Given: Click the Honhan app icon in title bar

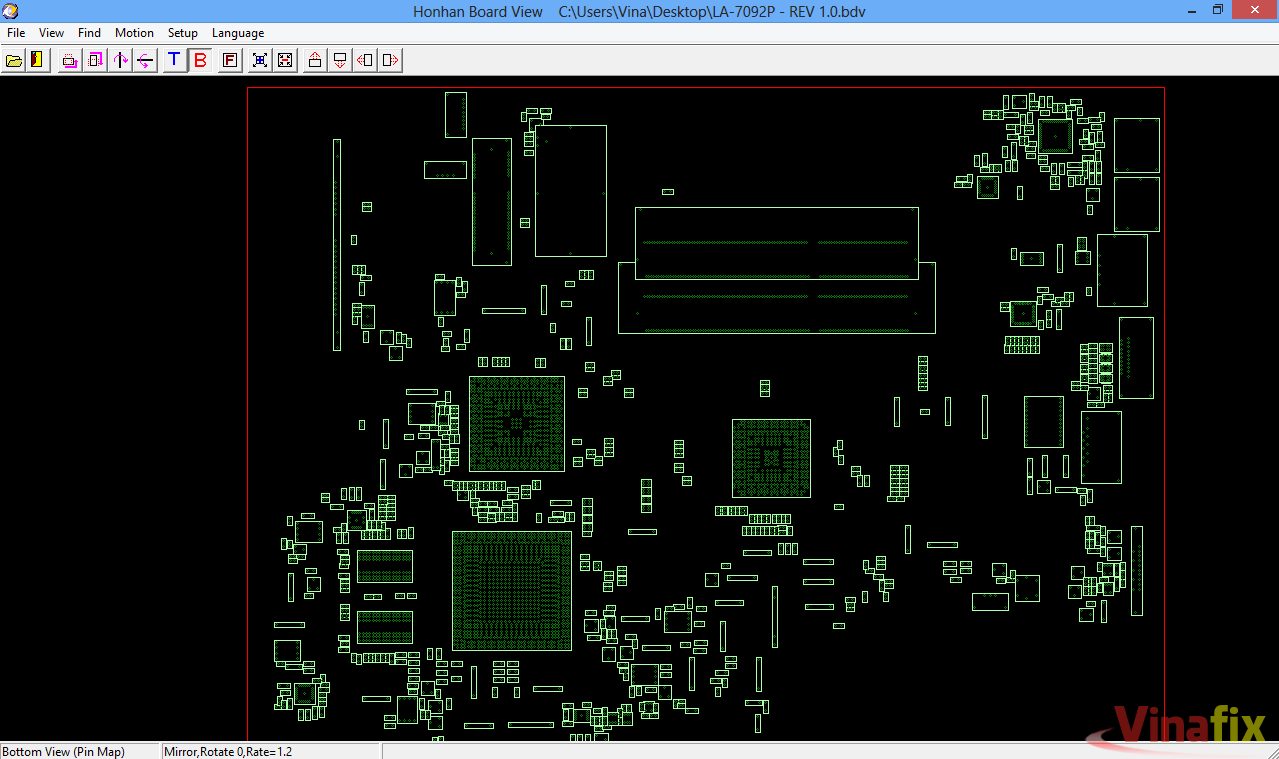Looking at the screenshot, I should [11, 11].
